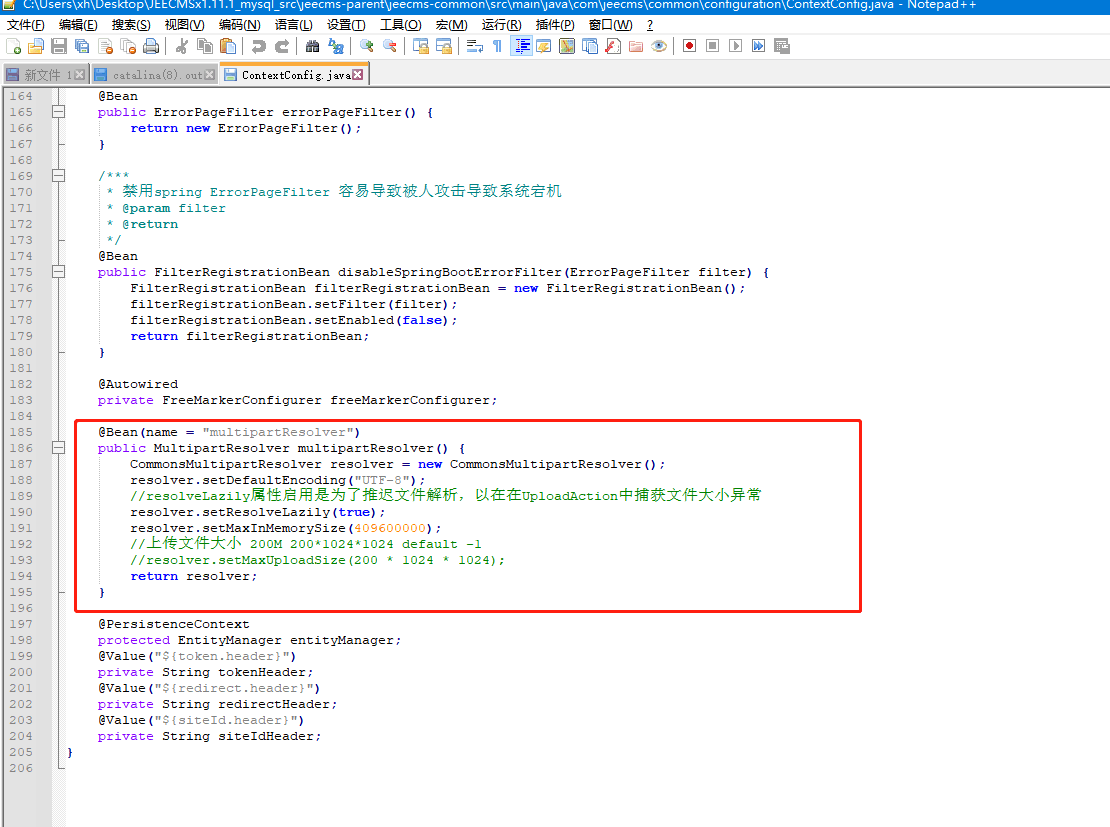The width and height of the screenshot is (1110, 827).
Task: Open the 窗口(W) menu
Action: [610, 25]
